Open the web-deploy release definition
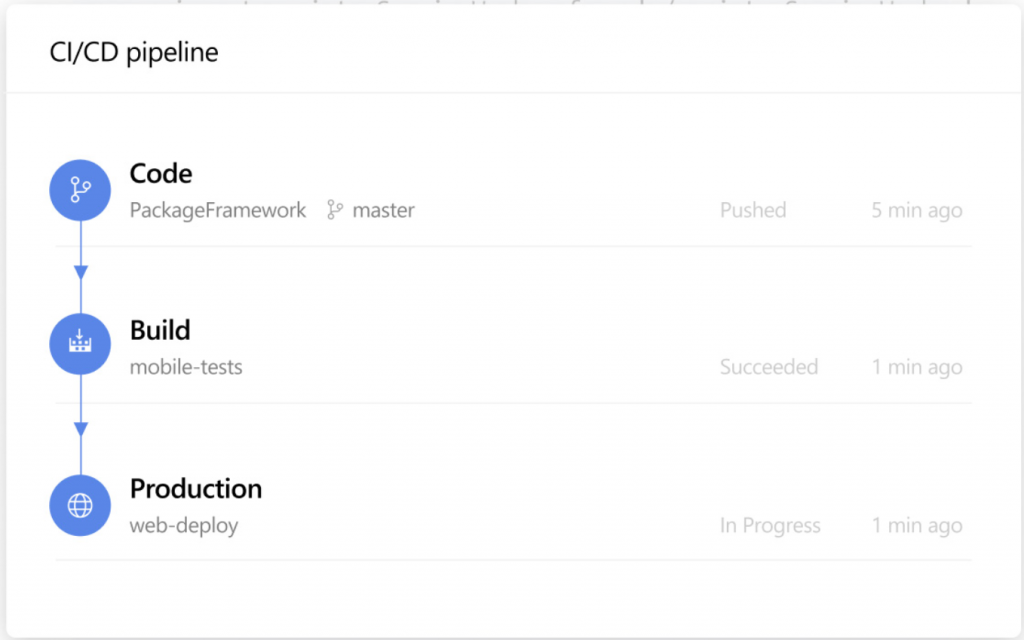Screen dimensions: 1024x640 click(x=184, y=526)
